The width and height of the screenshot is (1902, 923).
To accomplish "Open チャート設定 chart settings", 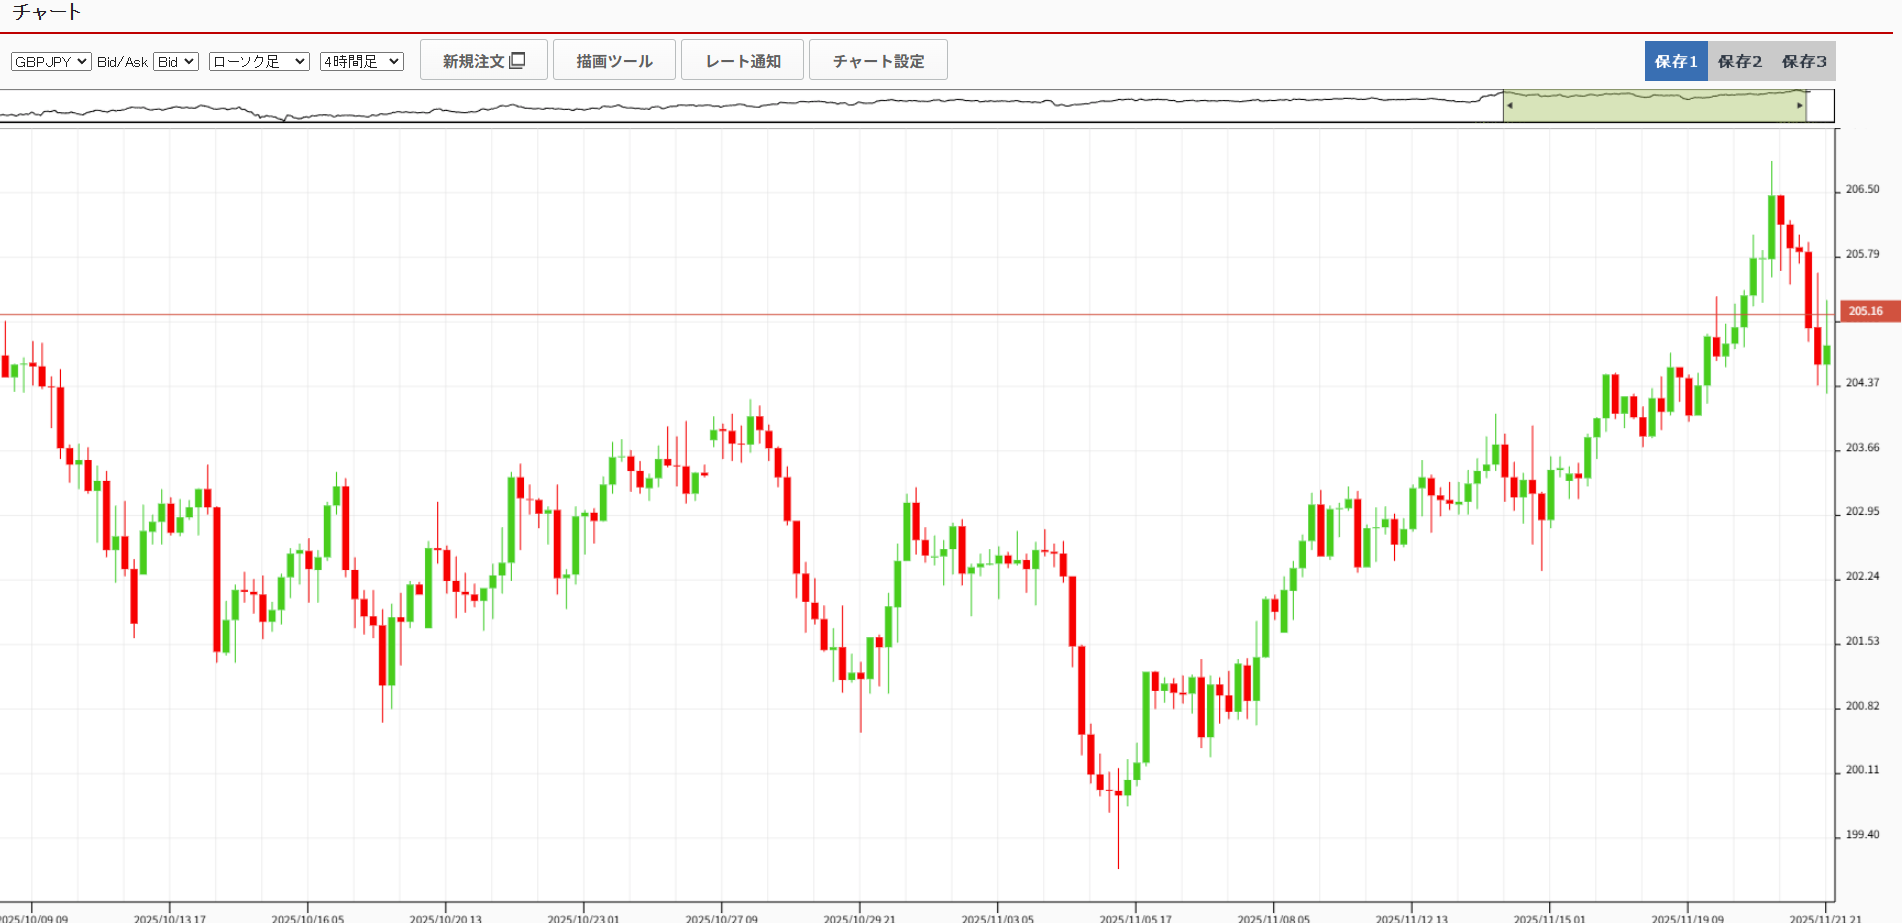I will coord(878,60).
